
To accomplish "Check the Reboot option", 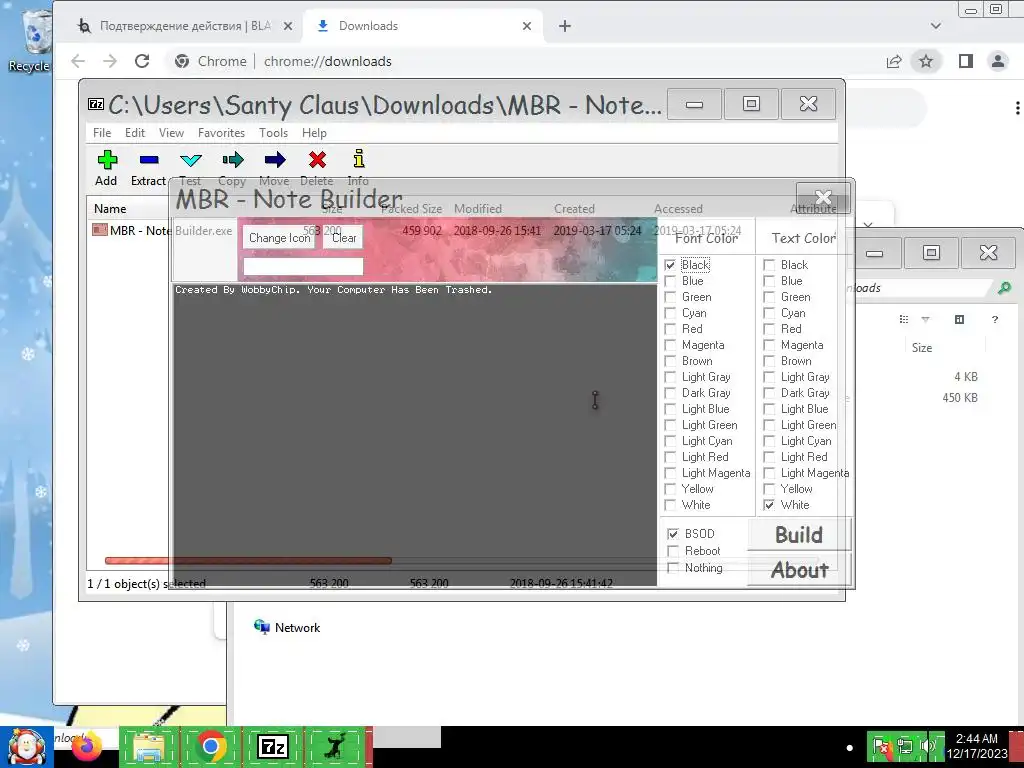I will coord(673,551).
